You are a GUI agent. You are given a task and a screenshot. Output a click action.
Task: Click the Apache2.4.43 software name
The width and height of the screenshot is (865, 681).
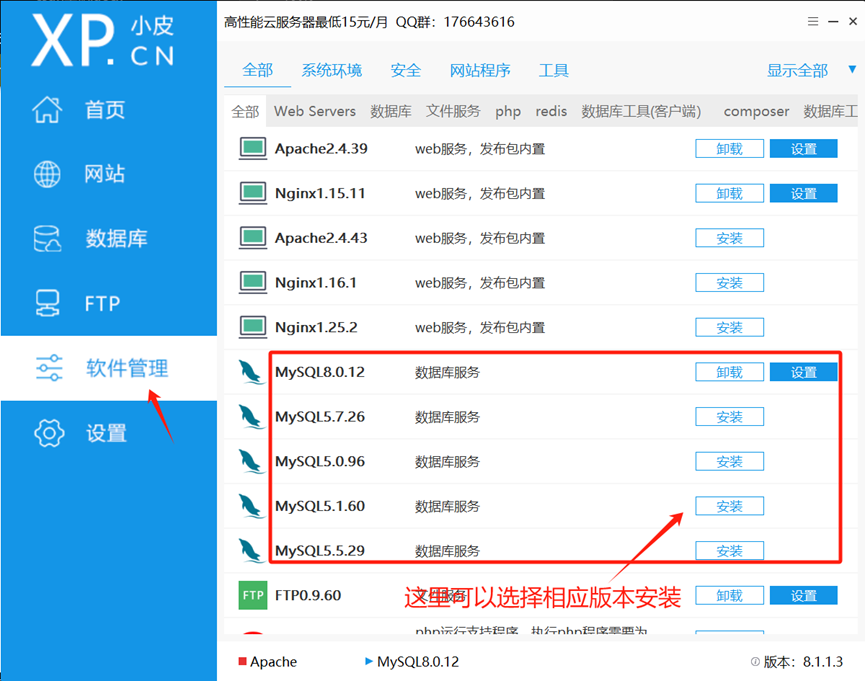click(321, 238)
